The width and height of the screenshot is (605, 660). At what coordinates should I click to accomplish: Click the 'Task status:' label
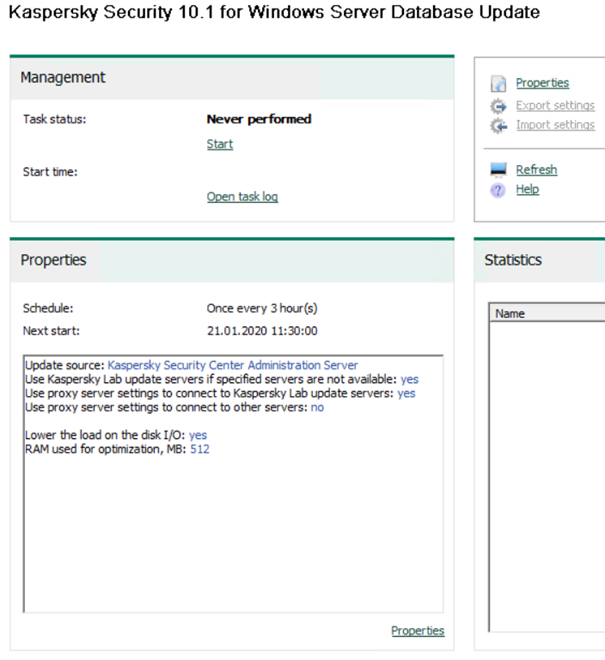[54, 119]
